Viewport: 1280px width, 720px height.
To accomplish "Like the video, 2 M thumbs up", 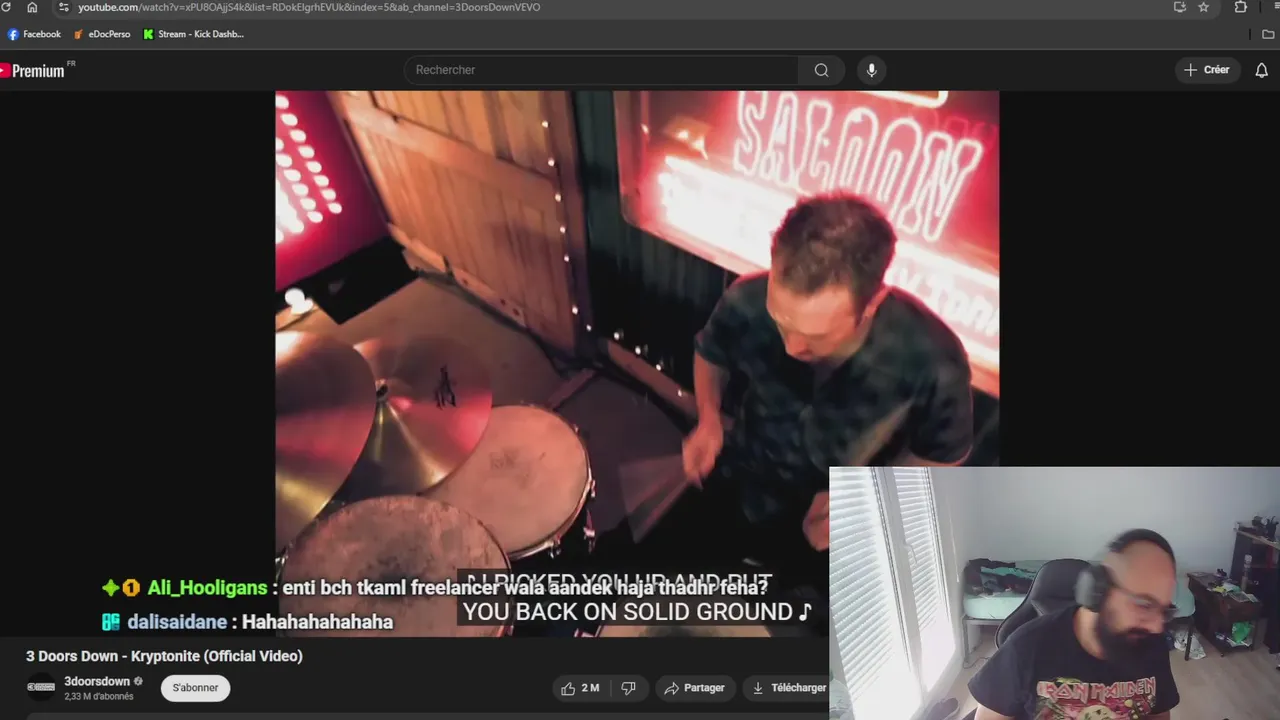I will [580, 688].
